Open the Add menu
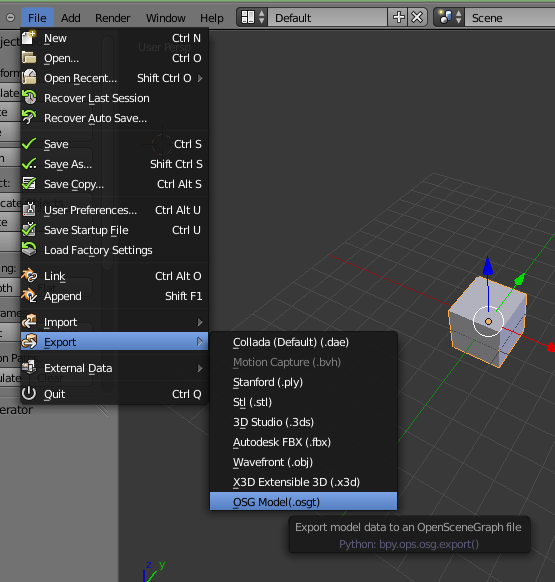This screenshot has width=555, height=582. [x=71, y=18]
